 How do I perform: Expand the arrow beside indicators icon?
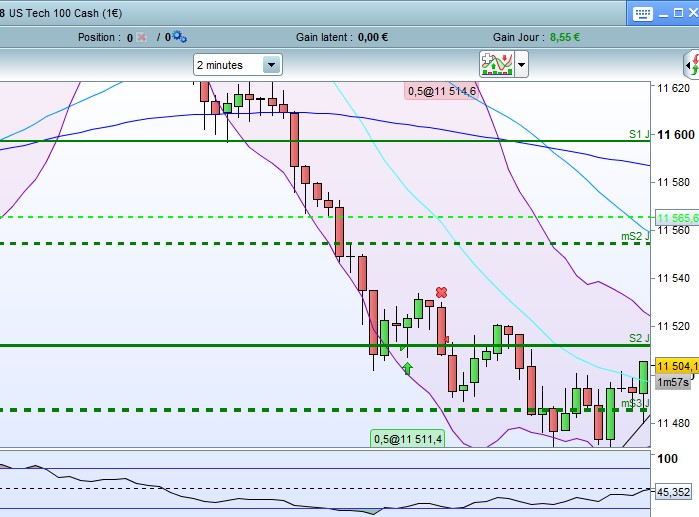coord(521,65)
